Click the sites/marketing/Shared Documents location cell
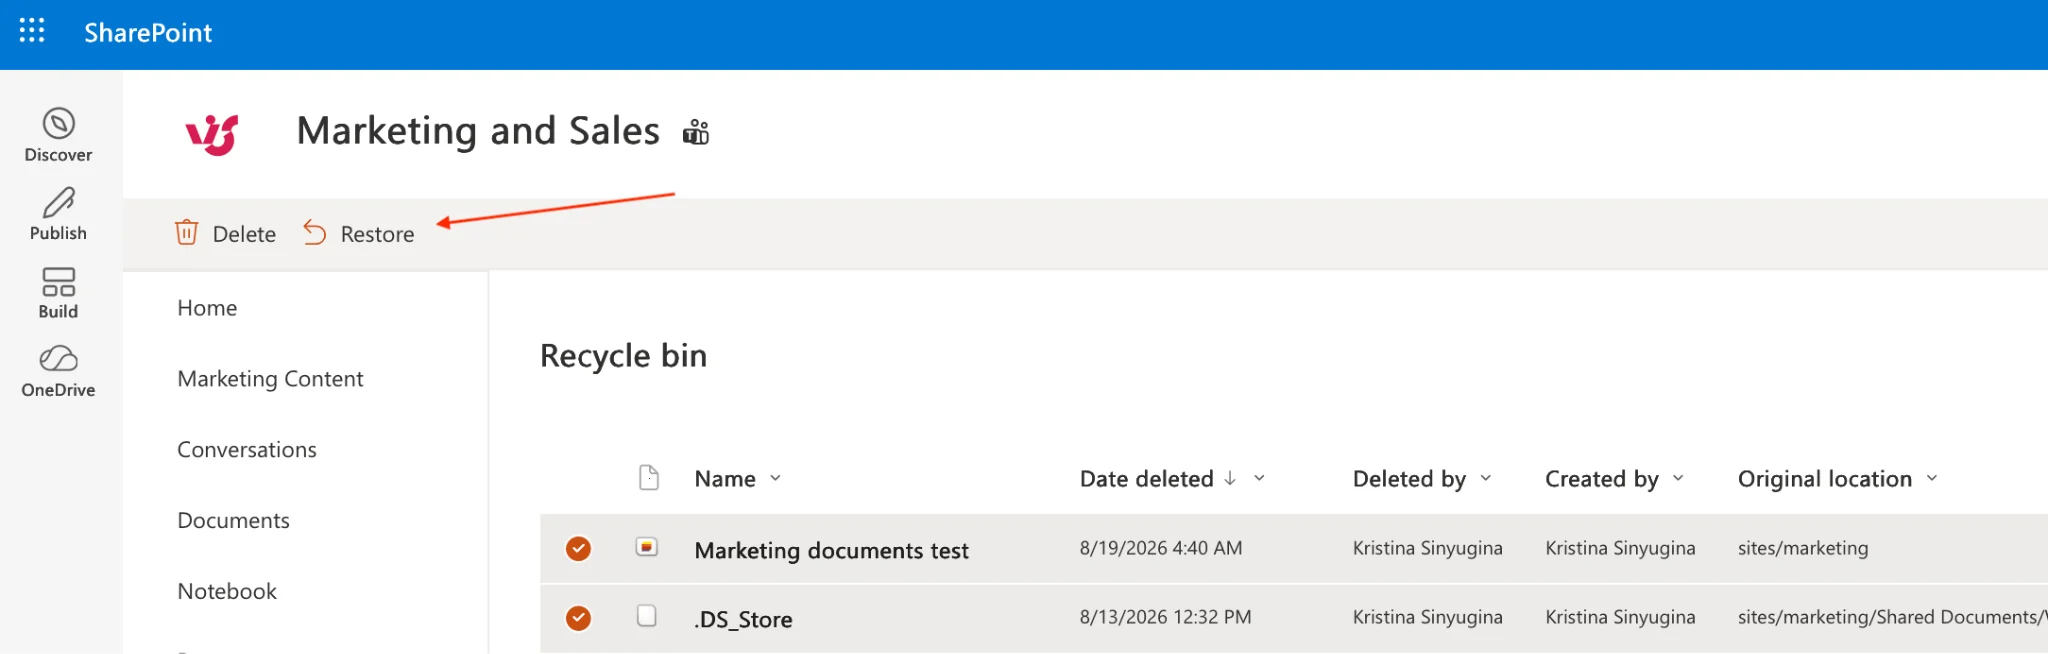Viewport: 2048px width, 654px height. (x=1892, y=617)
